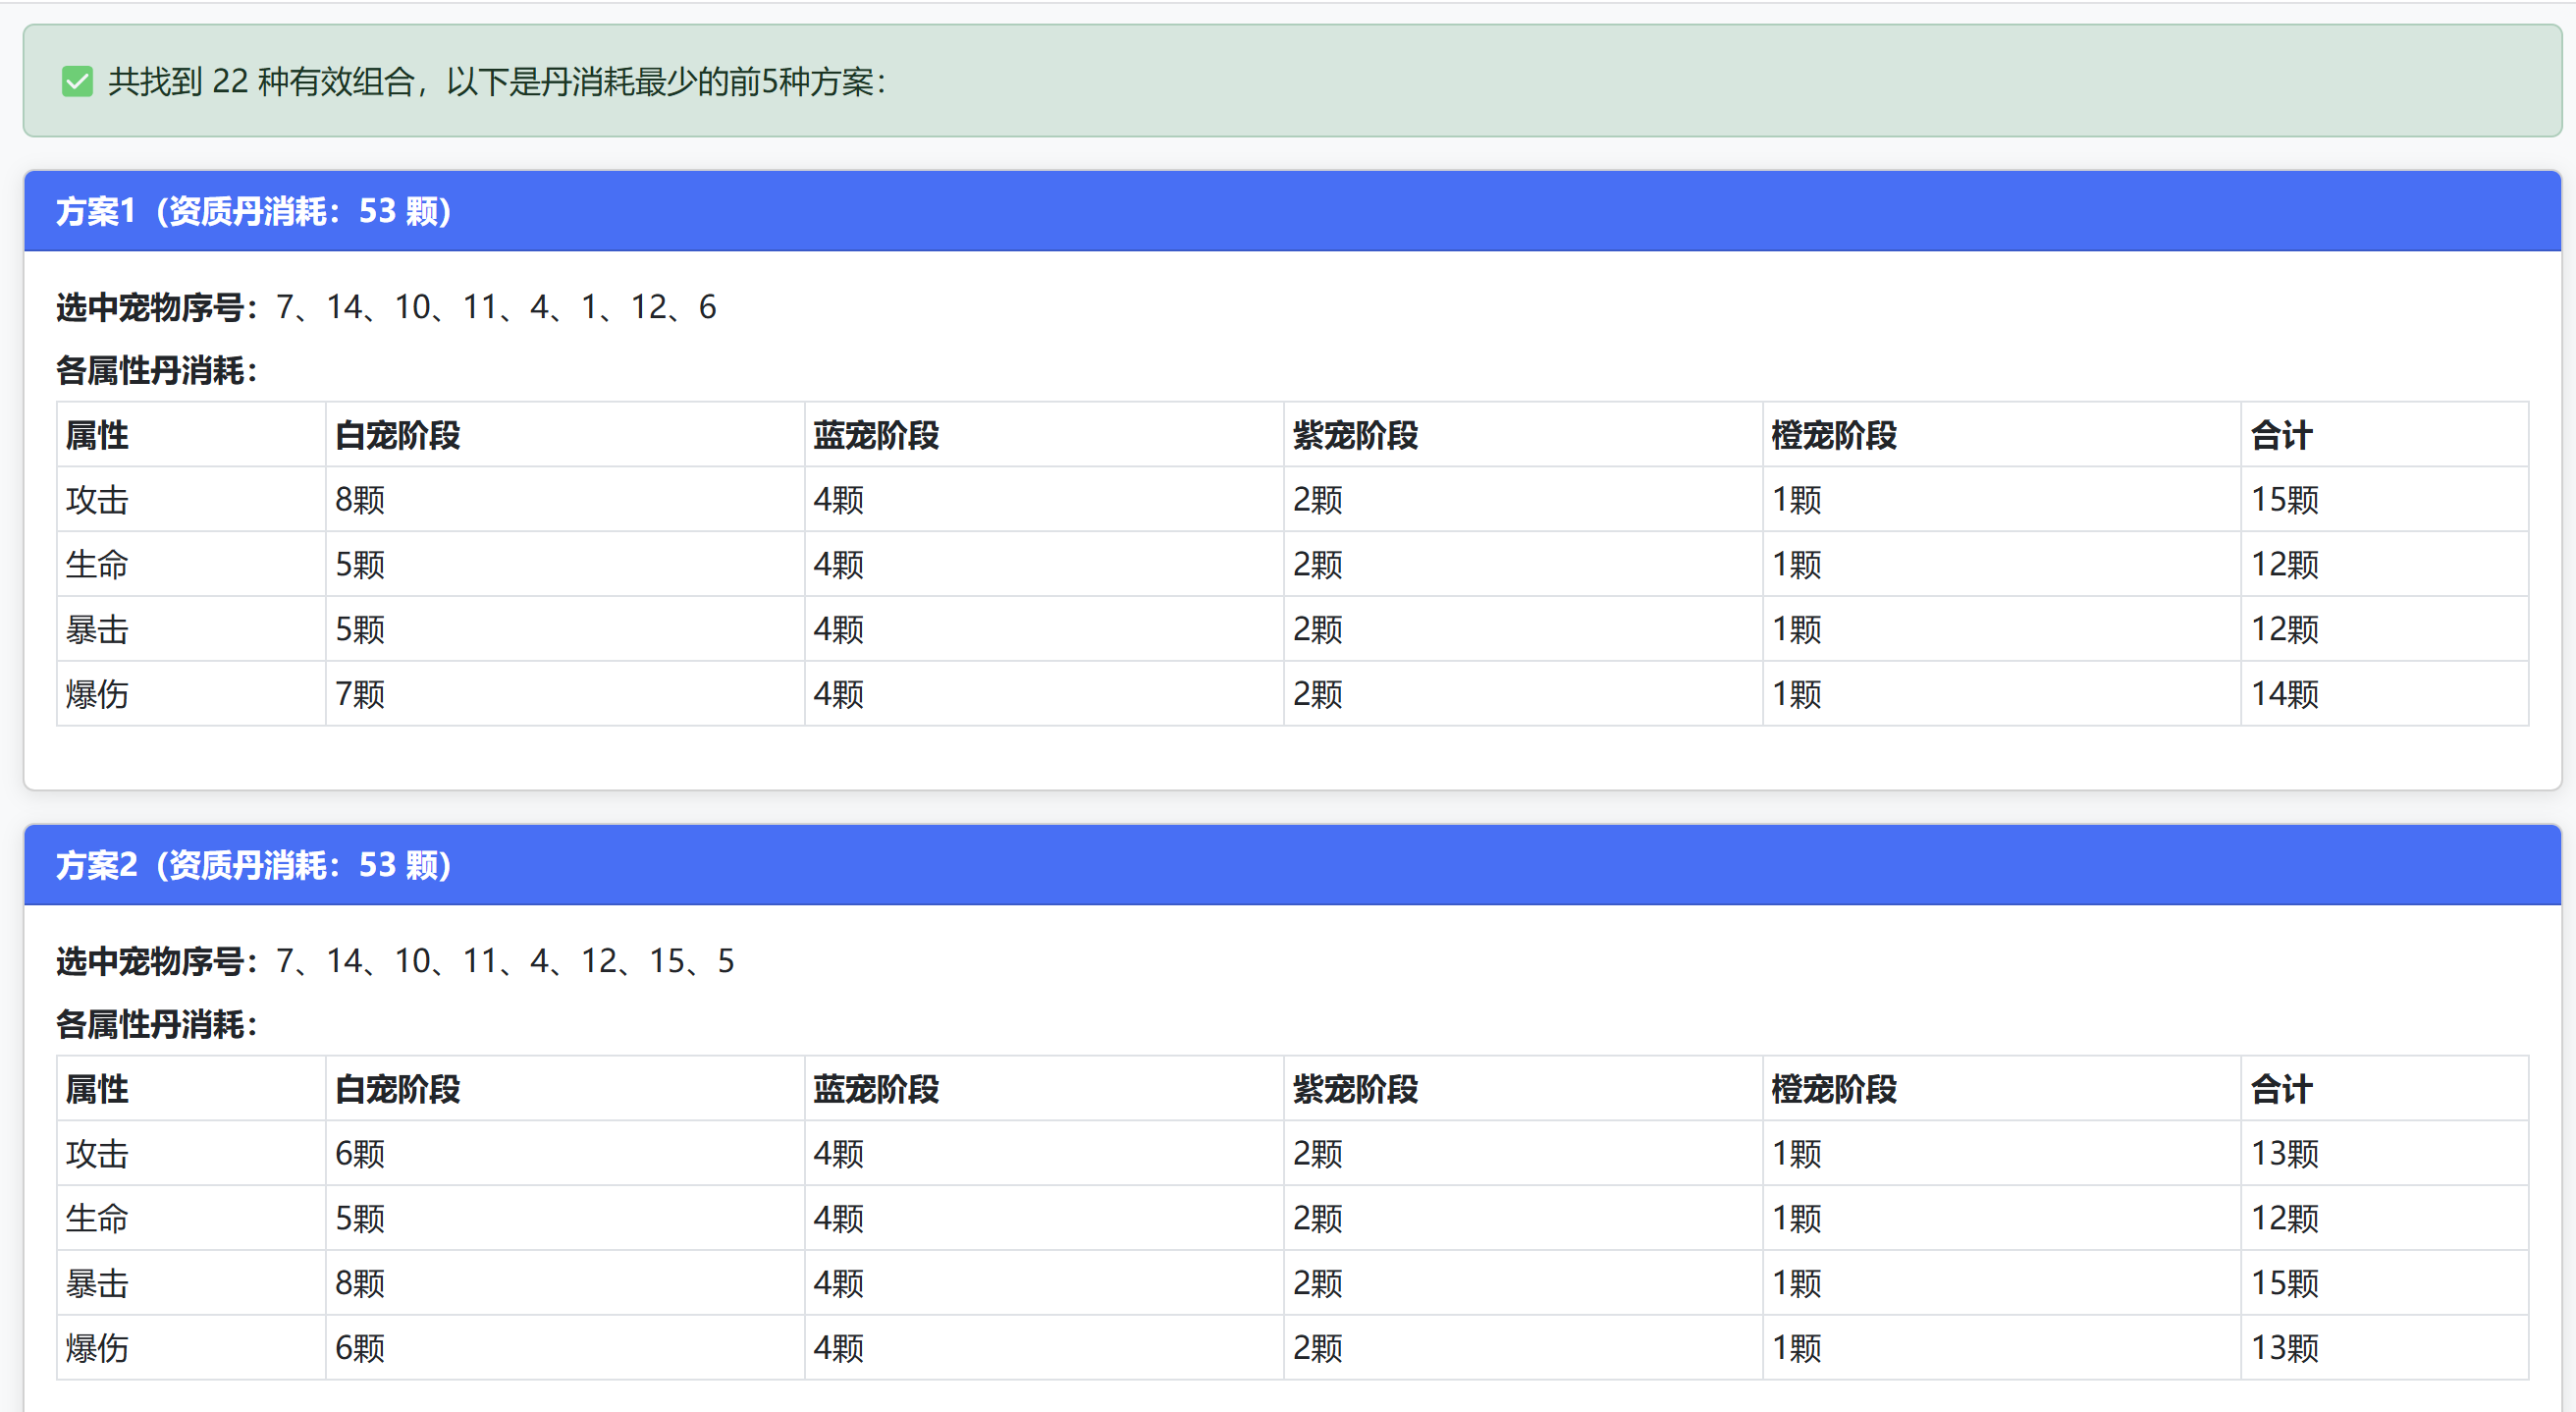Screen dimensions: 2576x1412
Task: Select the 攻击 row in 方案1 table
Action: pos(97,500)
